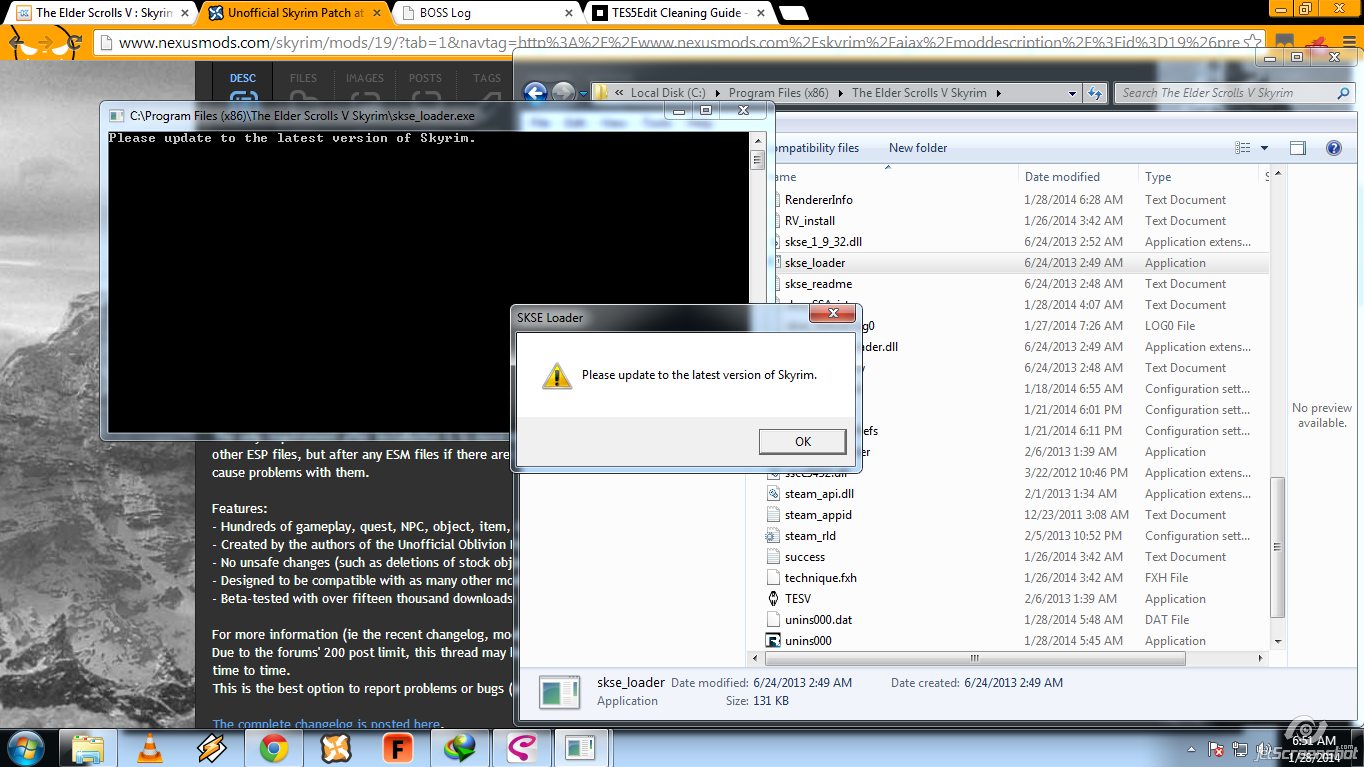Refresh the Explorer address bar
Screen dimensions: 1364x767
click(x=1095, y=93)
